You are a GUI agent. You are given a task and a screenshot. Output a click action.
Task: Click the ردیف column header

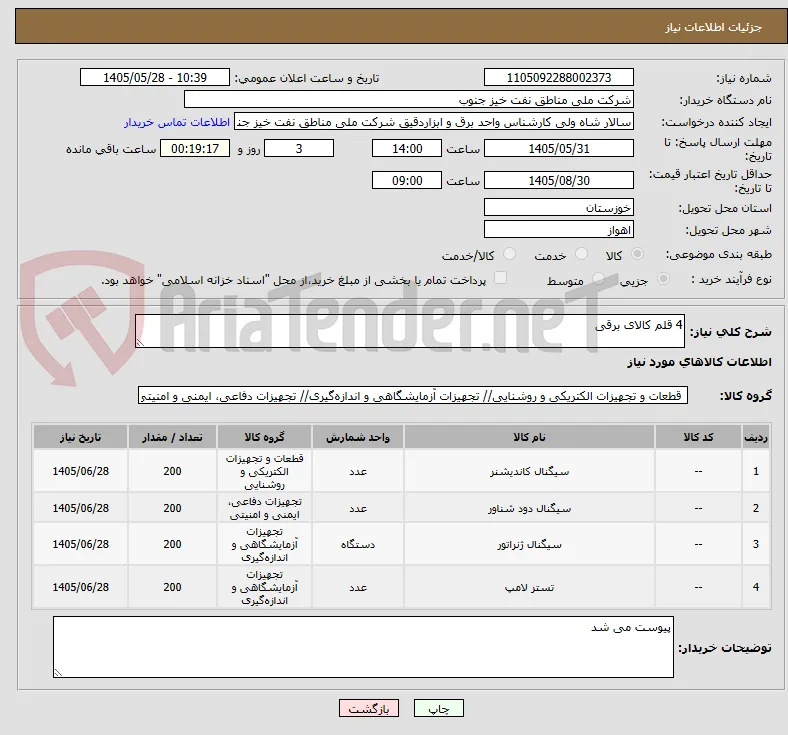pyautogui.click(x=755, y=437)
